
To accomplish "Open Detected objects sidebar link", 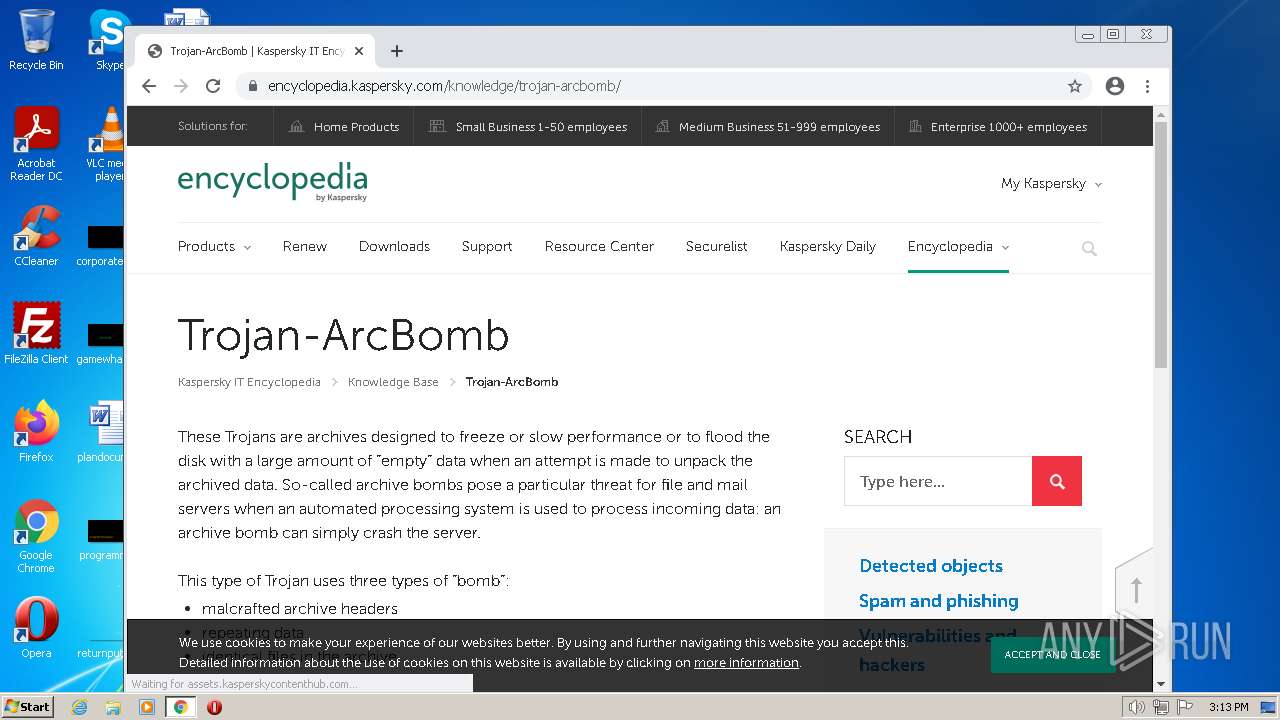I will 931,566.
